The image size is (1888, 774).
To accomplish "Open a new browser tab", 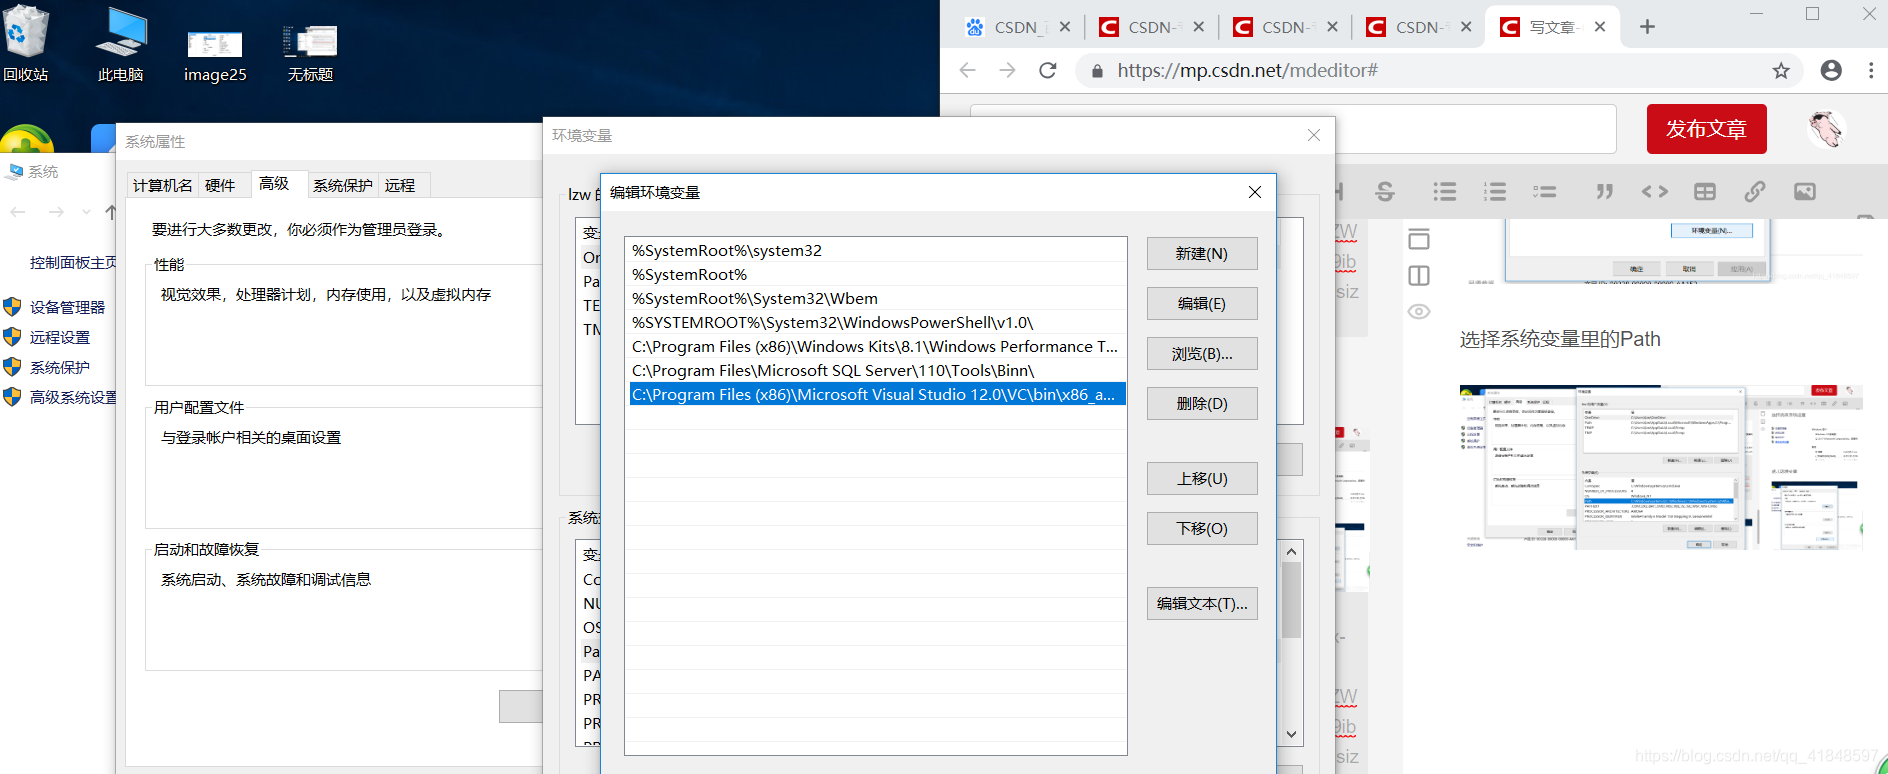I will pyautogui.click(x=1647, y=27).
